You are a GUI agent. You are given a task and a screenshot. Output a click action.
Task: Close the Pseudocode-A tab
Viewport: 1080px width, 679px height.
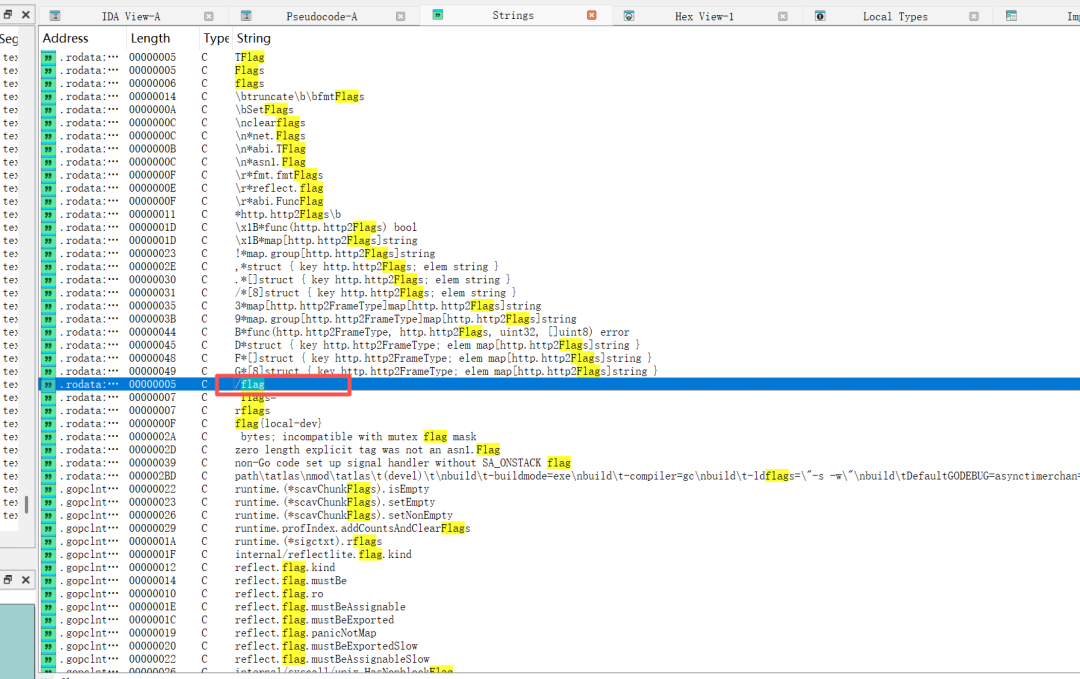click(x=400, y=17)
